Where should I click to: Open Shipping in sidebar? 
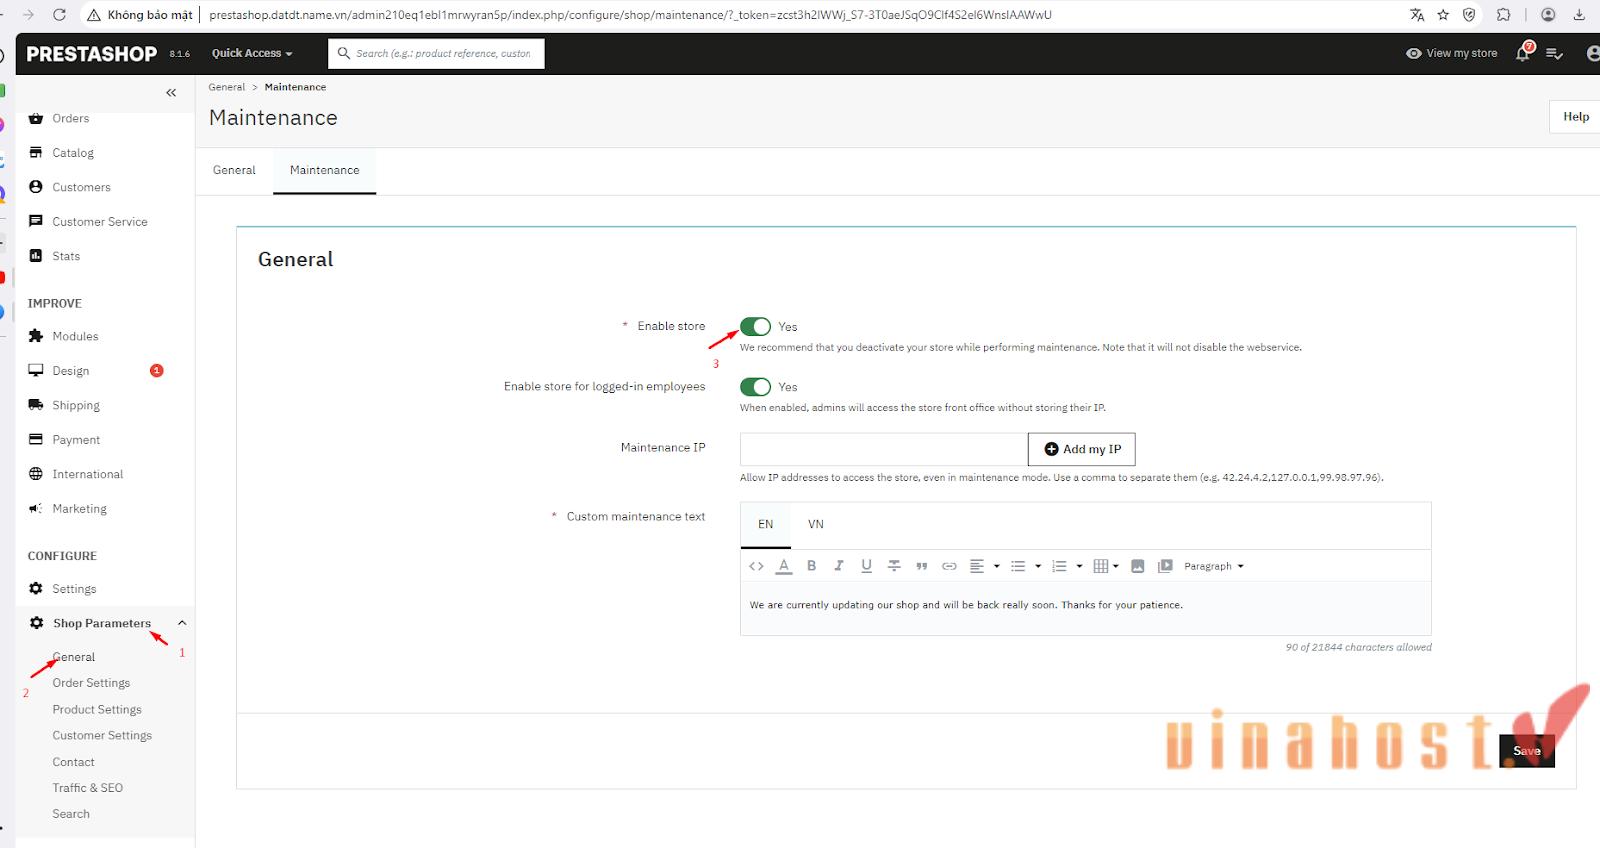[76, 405]
